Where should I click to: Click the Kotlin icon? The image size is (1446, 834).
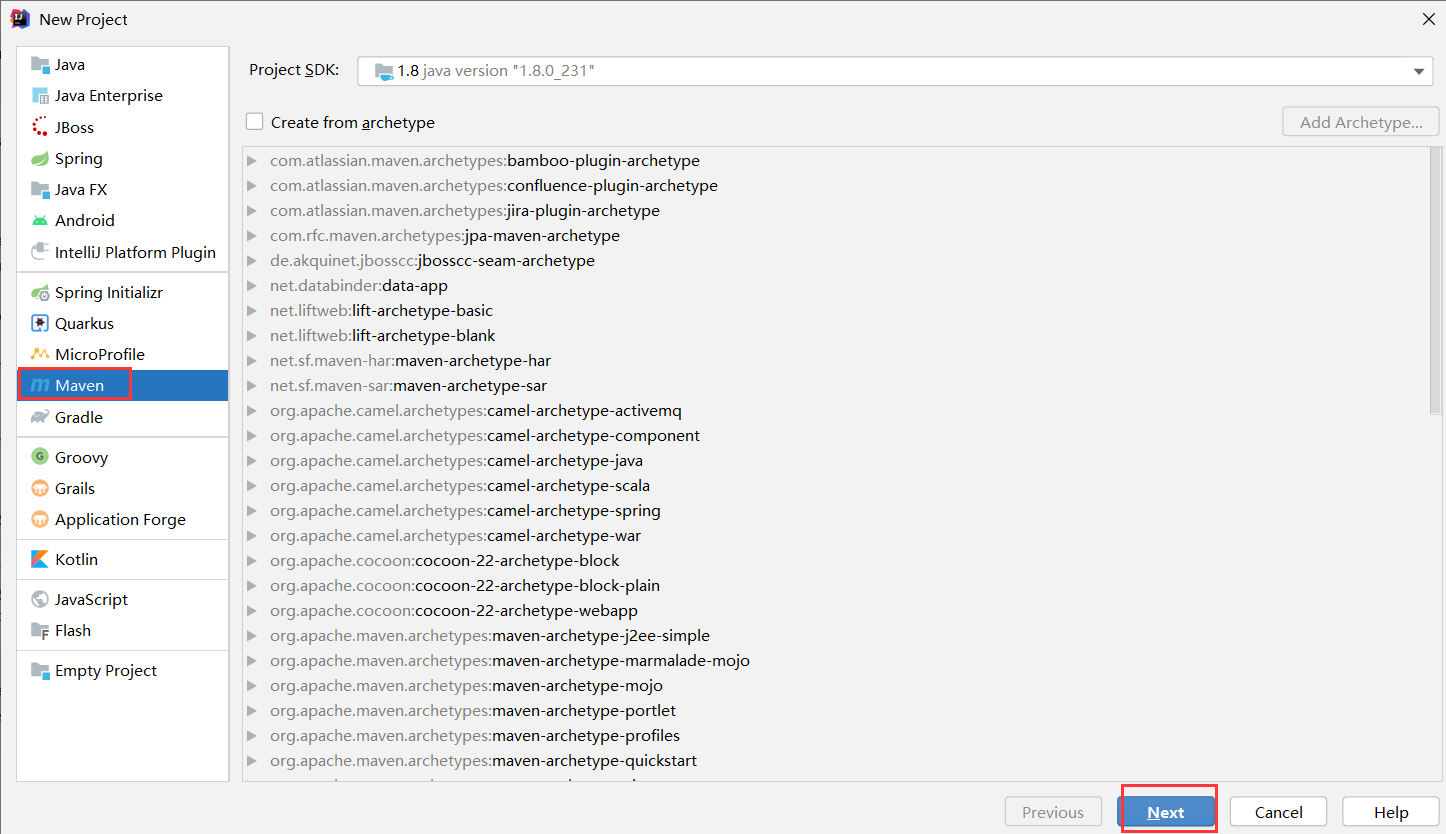[40, 559]
